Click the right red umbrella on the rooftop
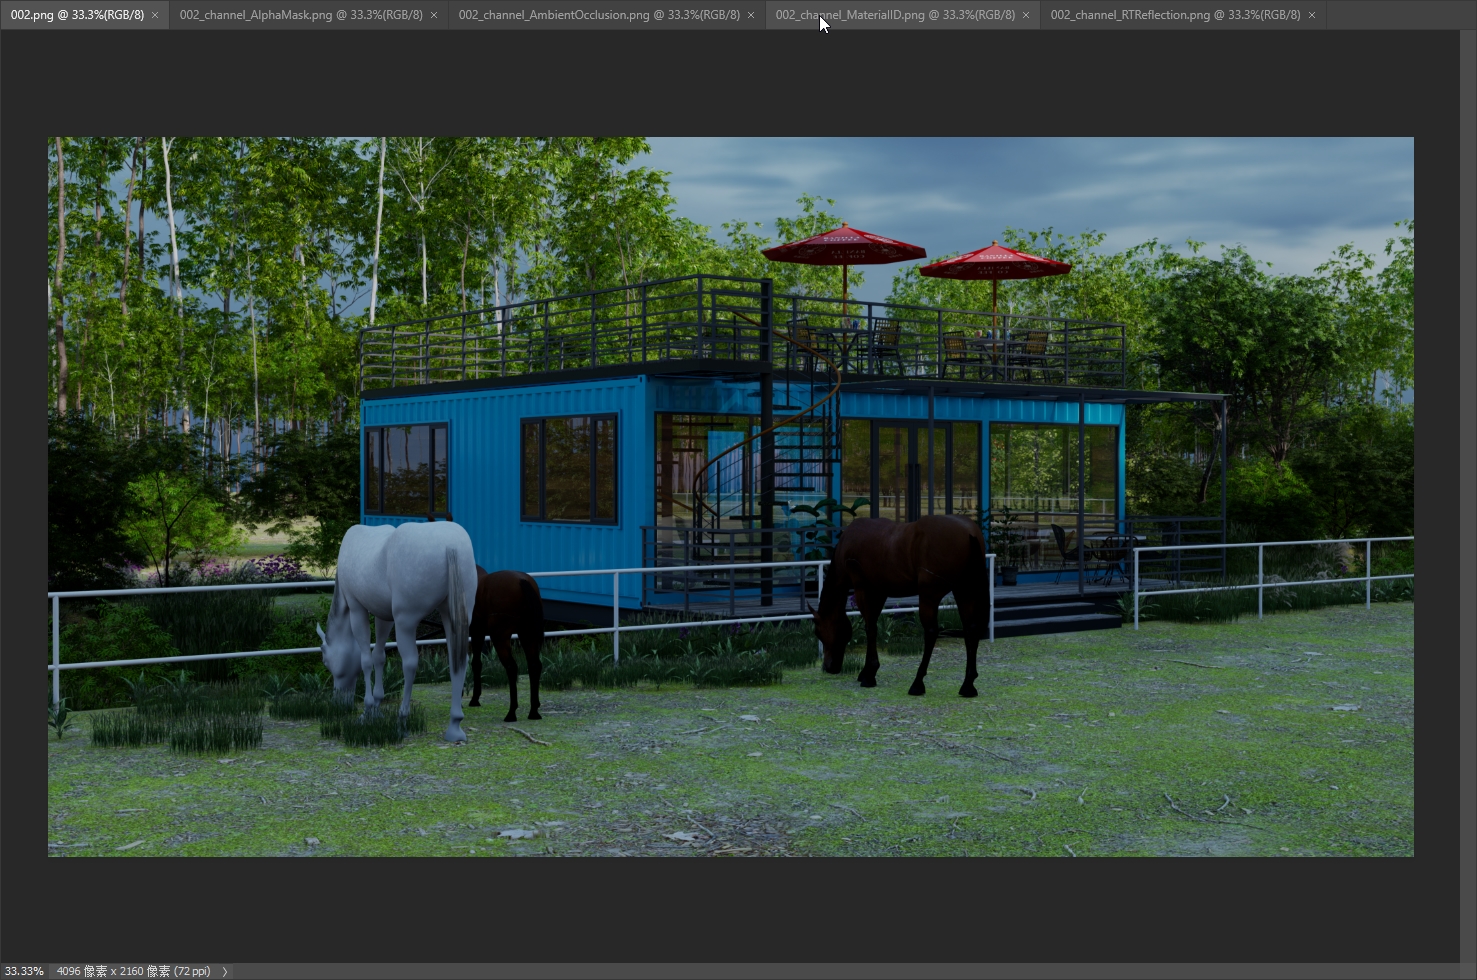1477x980 pixels. [x=995, y=262]
